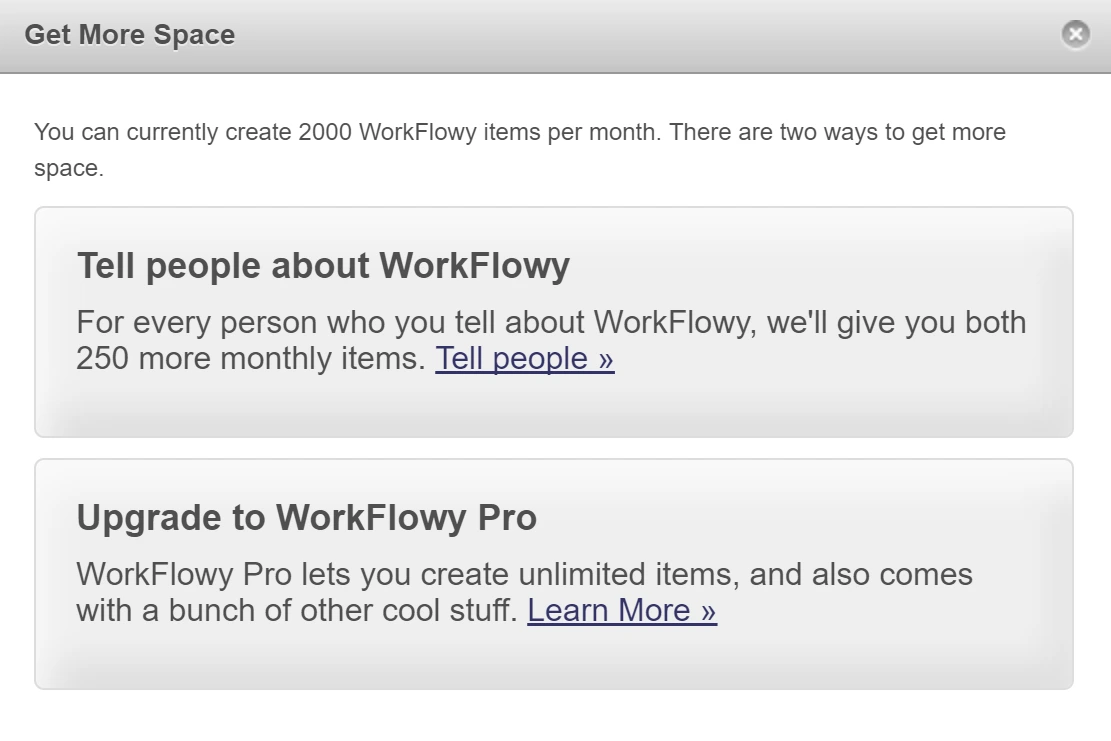The image size is (1111, 741).
Task: Click the Get More Space title text
Action: click(130, 35)
